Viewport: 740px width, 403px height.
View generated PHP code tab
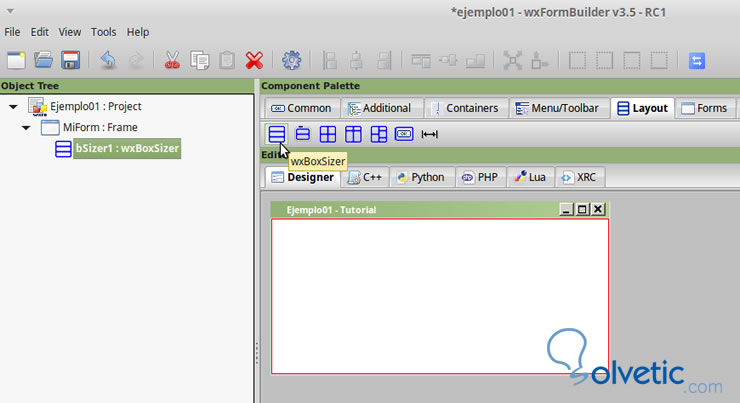(480, 177)
